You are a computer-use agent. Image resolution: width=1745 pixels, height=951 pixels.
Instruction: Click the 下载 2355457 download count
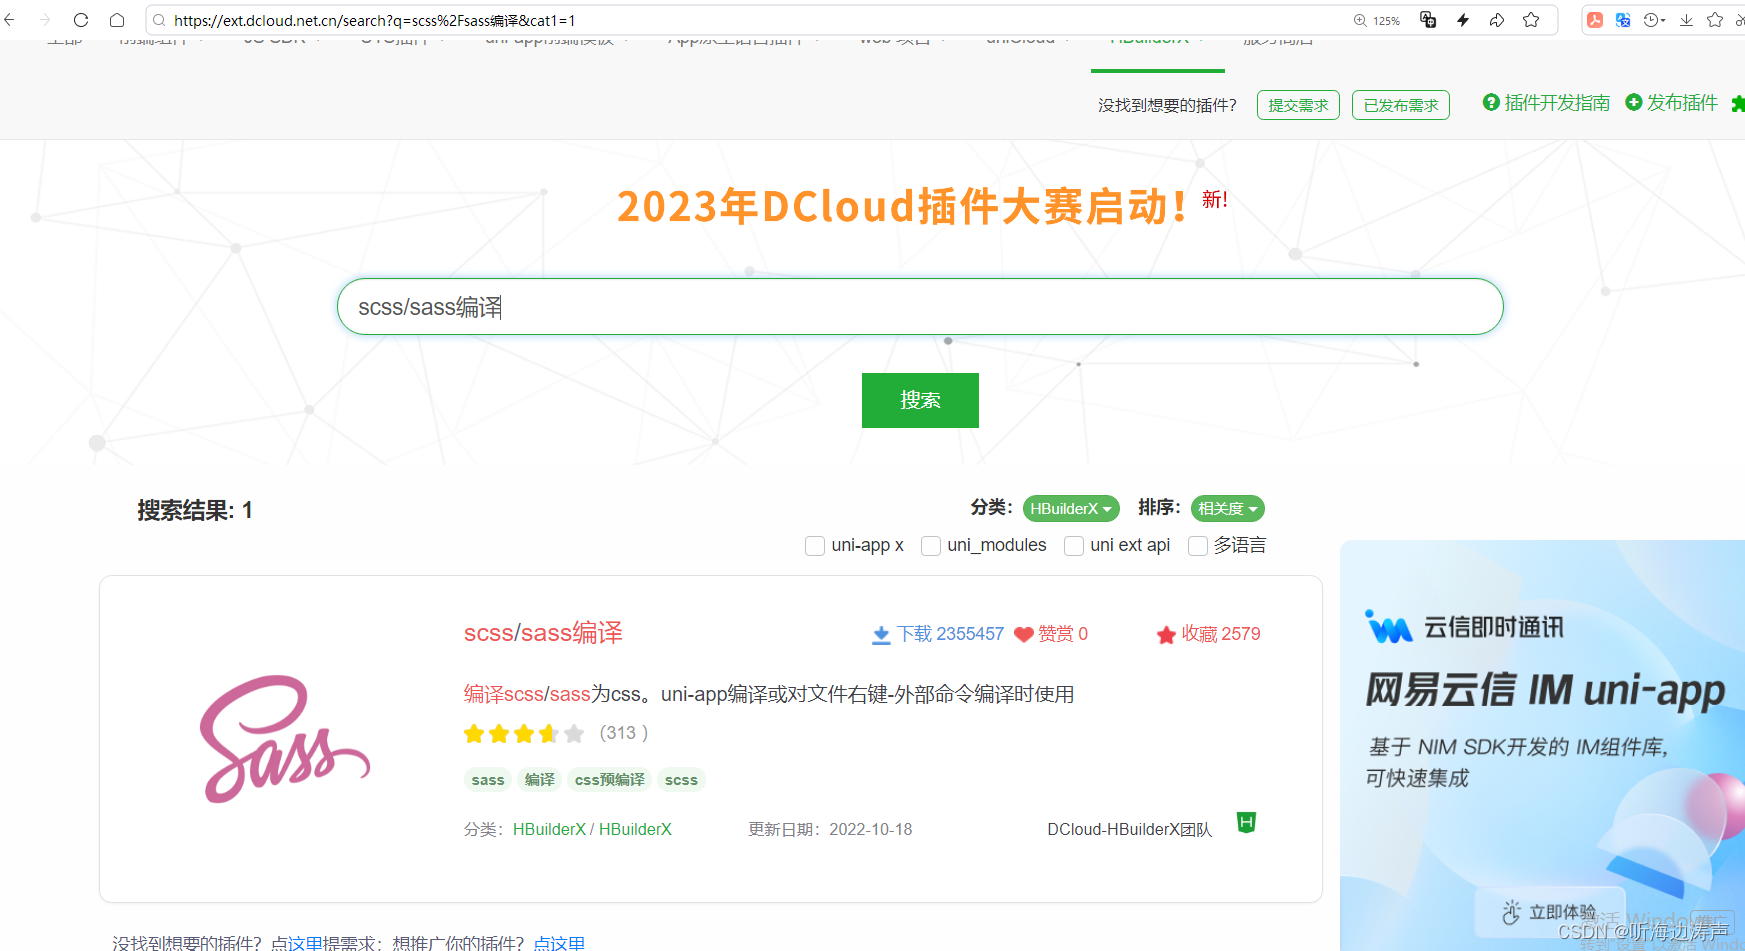point(950,634)
